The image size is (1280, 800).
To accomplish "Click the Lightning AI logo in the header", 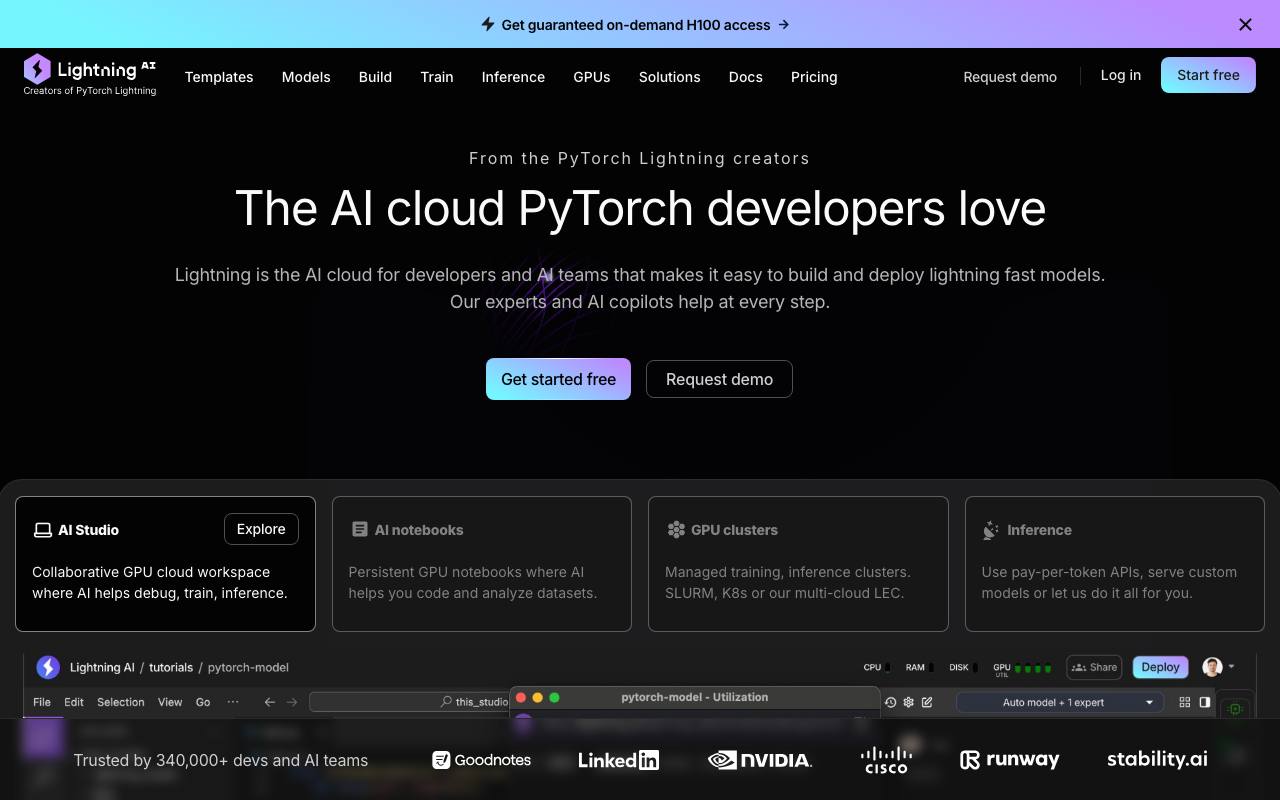I will click(x=90, y=75).
